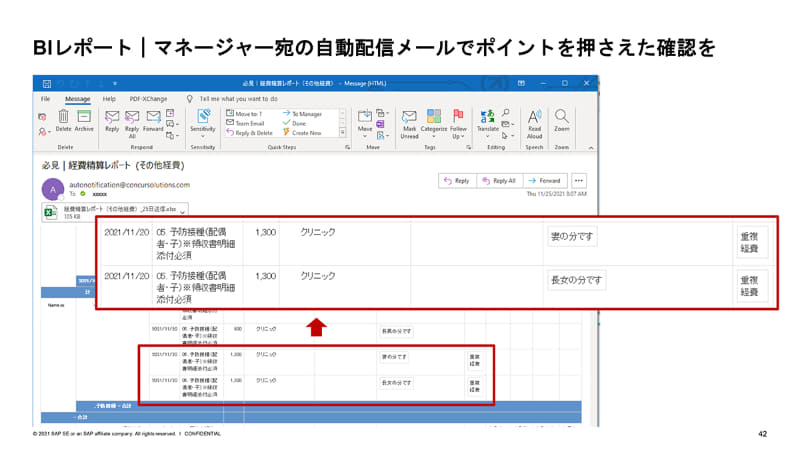Click the Excel icon on the attachment
This screenshot has height=450, width=800.
click(x=51, y=212)
